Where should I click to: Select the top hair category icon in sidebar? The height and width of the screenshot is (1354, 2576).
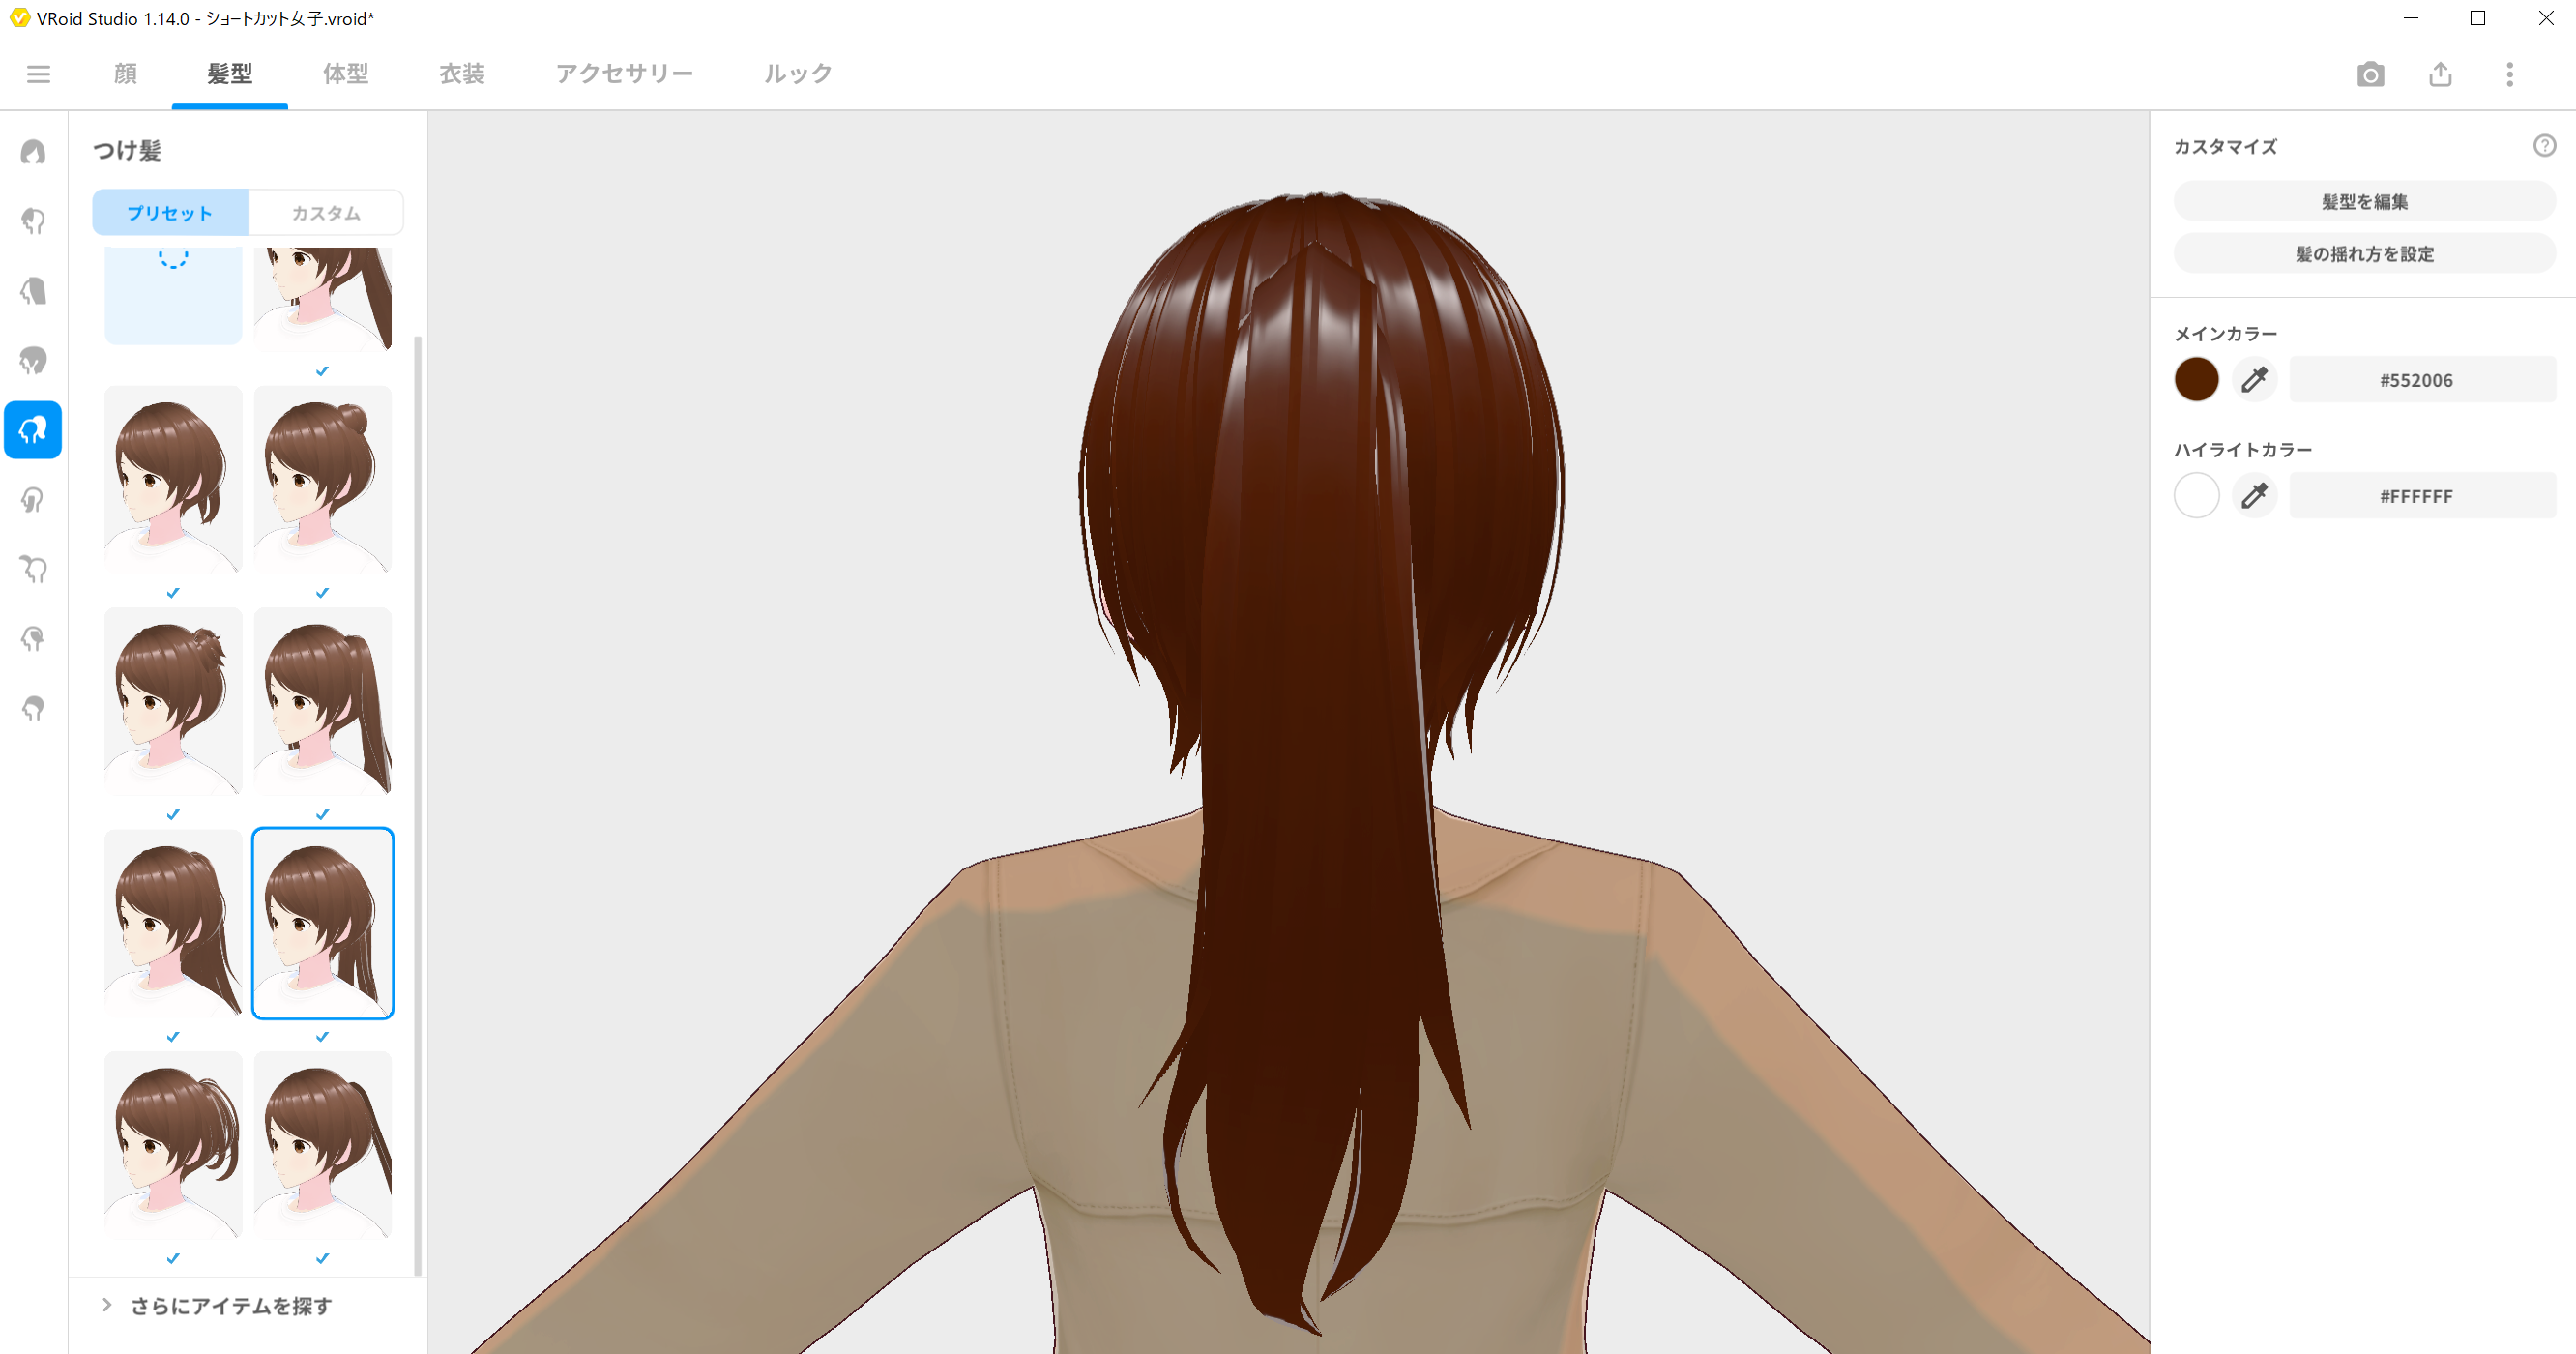pos(33,152)
